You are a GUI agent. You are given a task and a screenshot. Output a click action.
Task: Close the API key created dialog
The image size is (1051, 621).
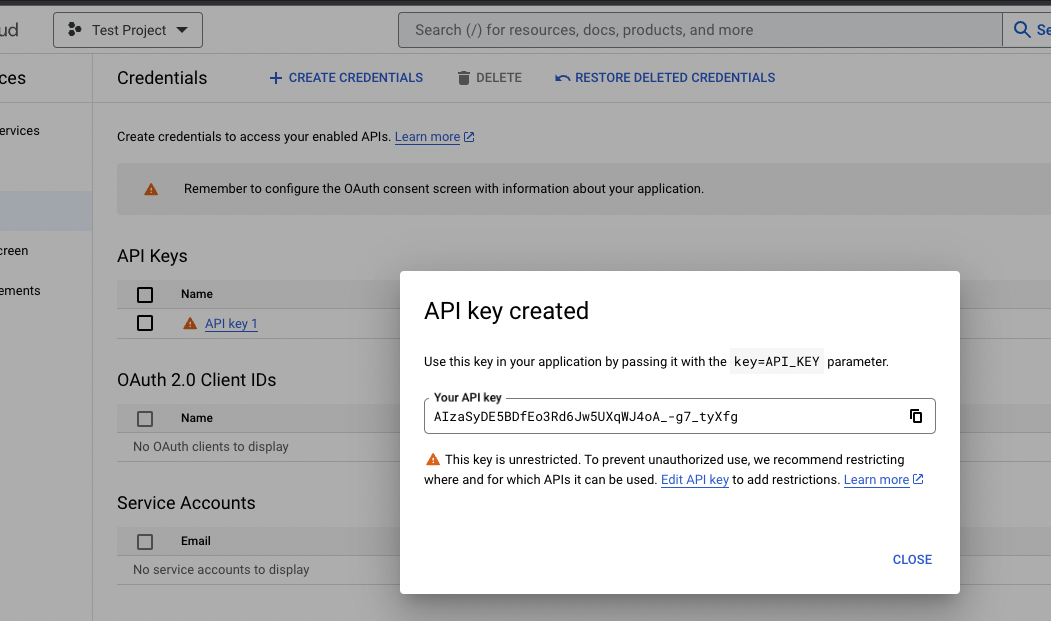click(911, 559)
